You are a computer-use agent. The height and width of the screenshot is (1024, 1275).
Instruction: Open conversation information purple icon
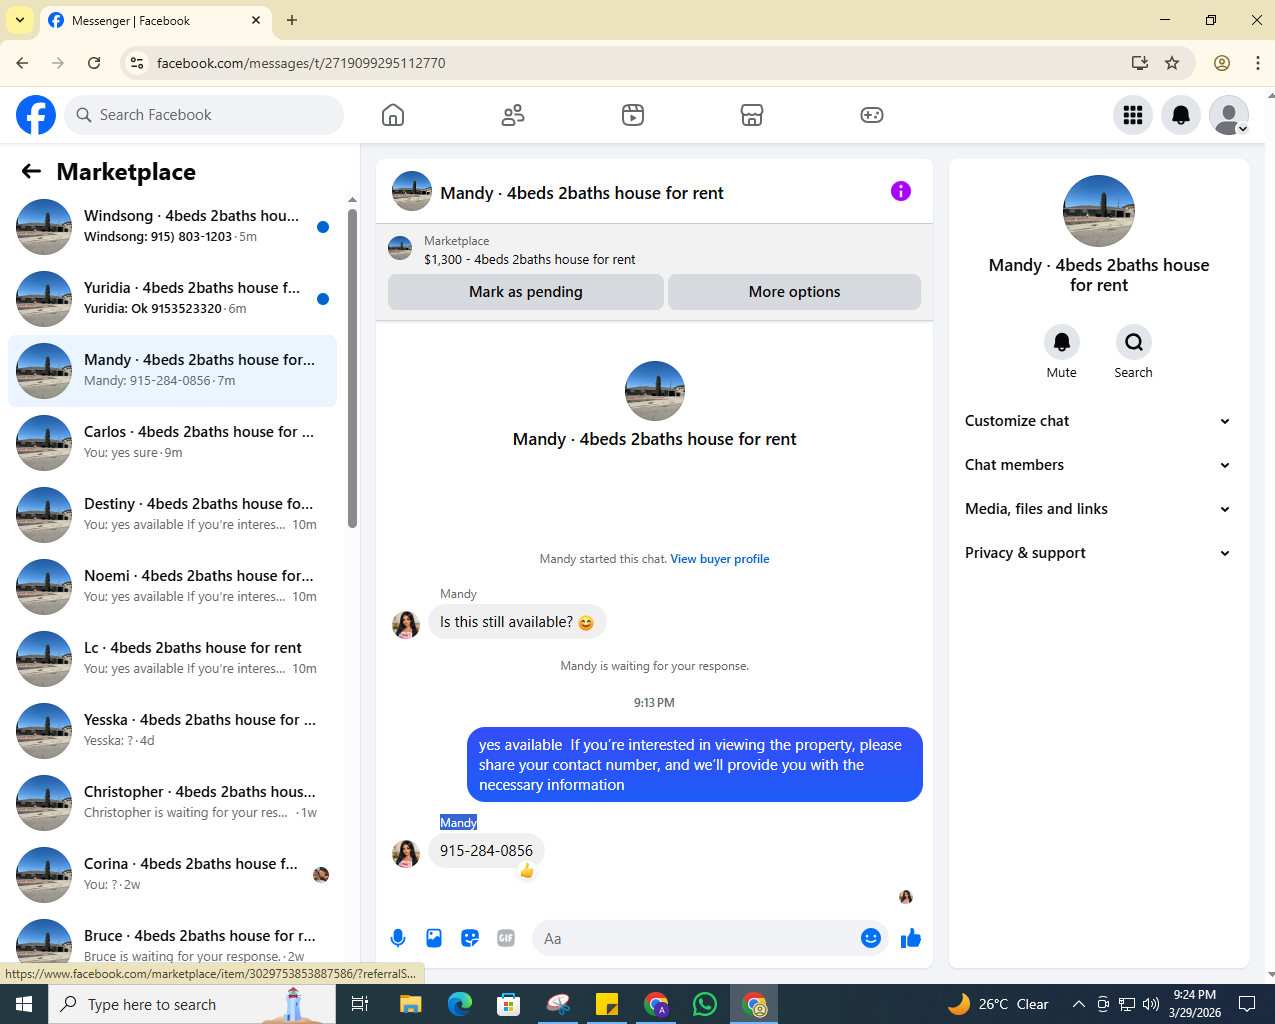[x=901, y=191]
